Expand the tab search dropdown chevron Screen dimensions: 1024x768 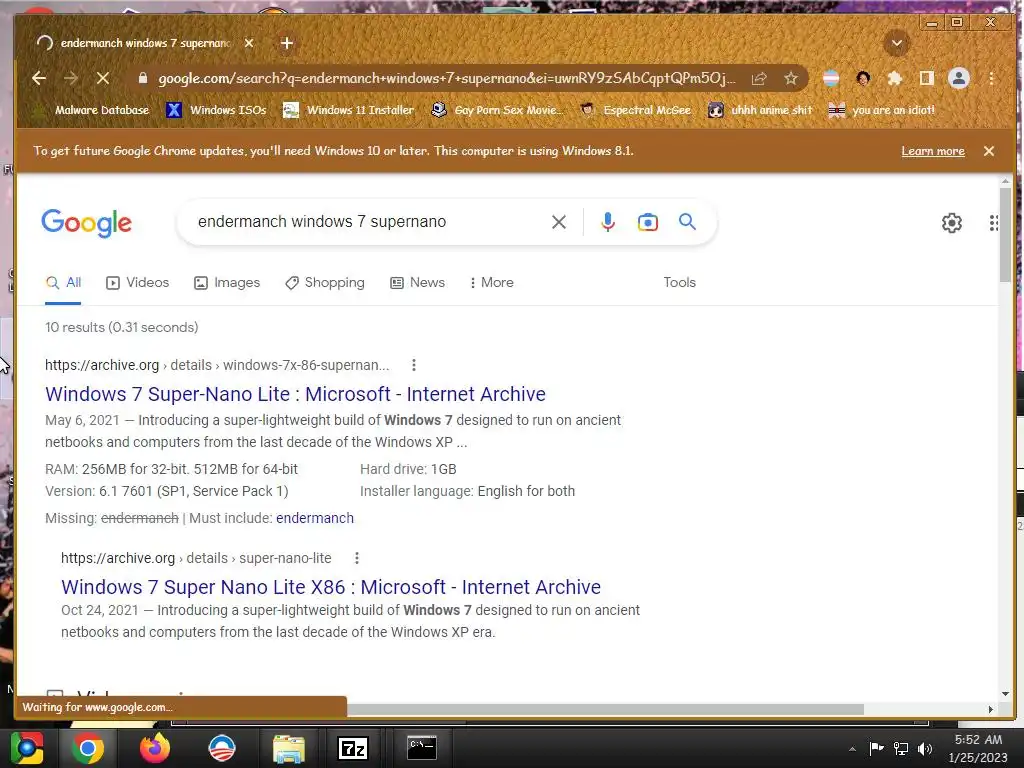897,43
